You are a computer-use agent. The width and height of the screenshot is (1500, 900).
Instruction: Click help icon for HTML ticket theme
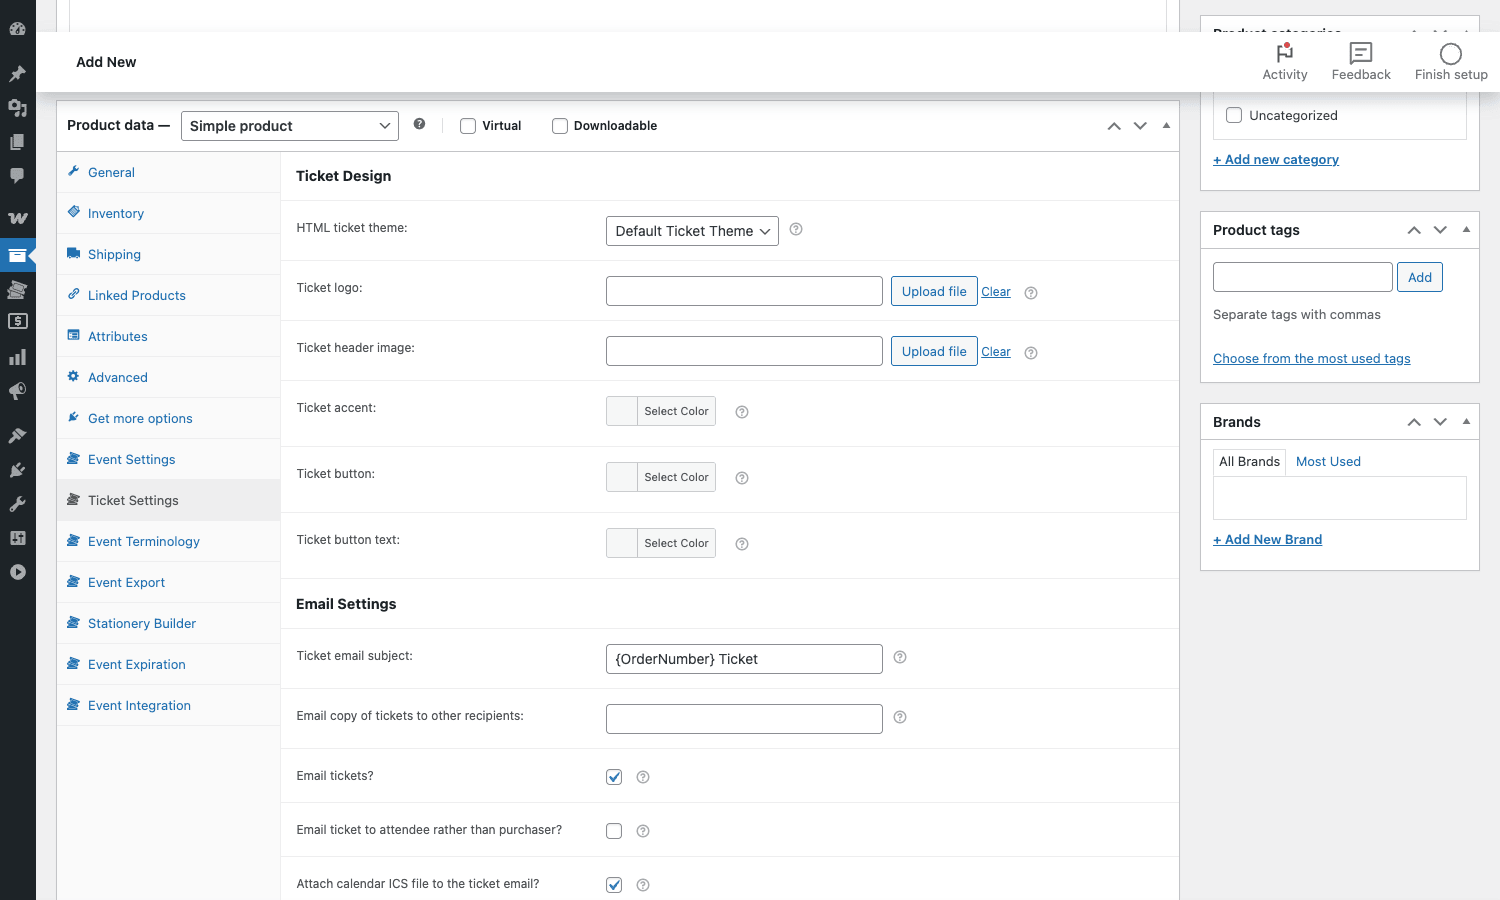pyautogui.click(x=796, y=229)
